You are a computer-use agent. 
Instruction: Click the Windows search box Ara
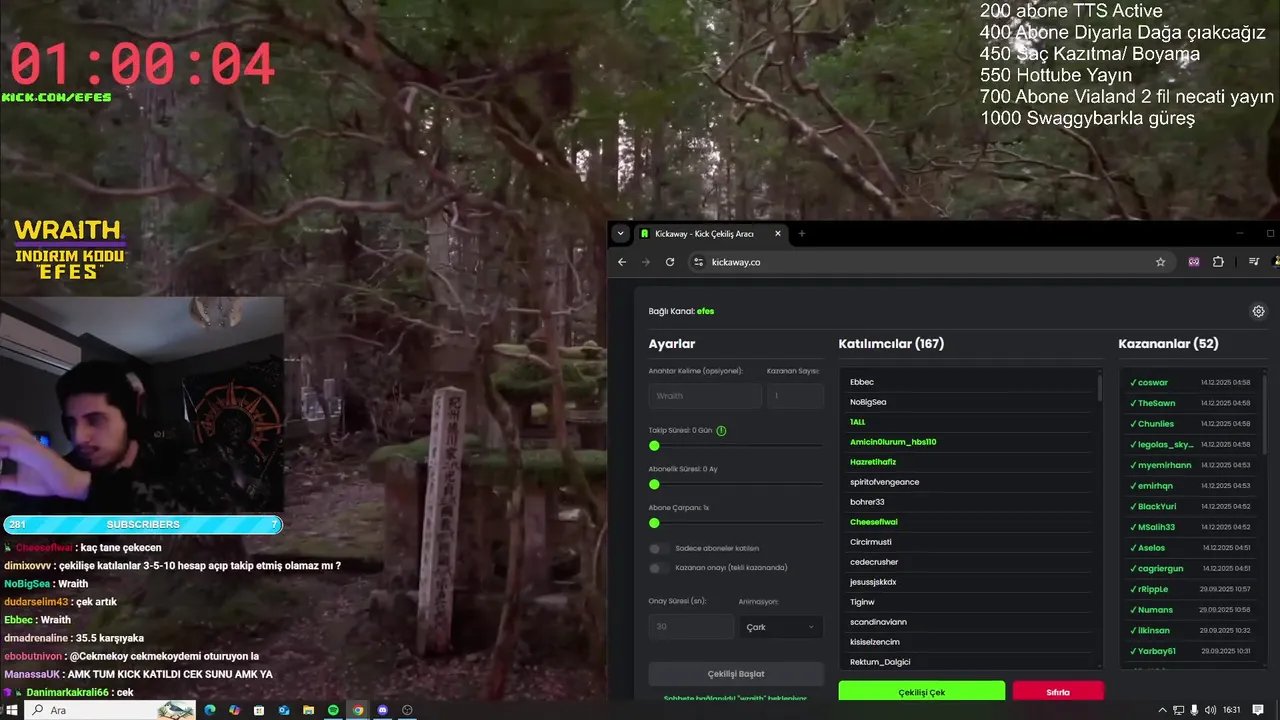(110, 710)
